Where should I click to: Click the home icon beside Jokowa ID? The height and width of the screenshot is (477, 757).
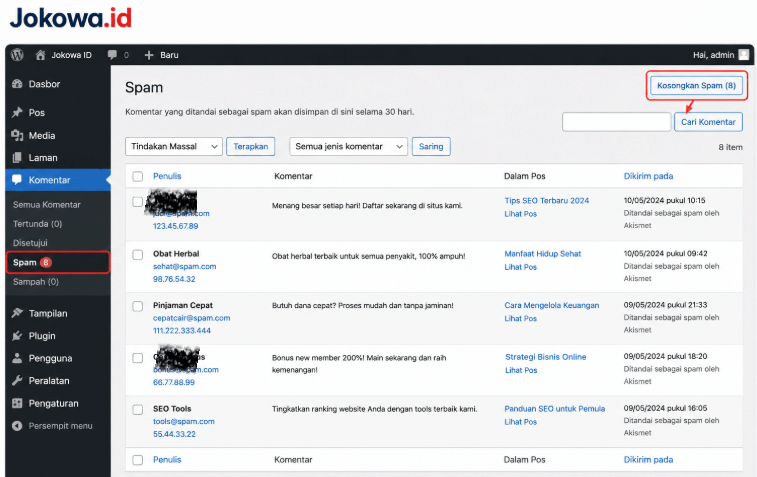[x=41, y=55]
